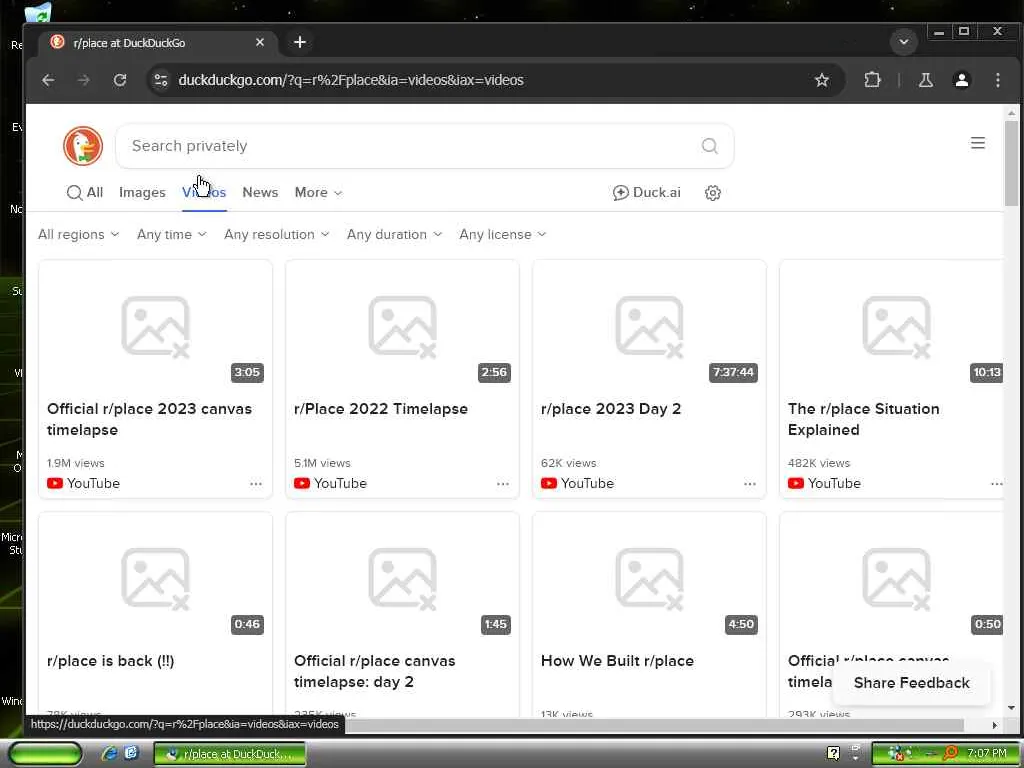Open the tab search dropdown button

point(904,42)
